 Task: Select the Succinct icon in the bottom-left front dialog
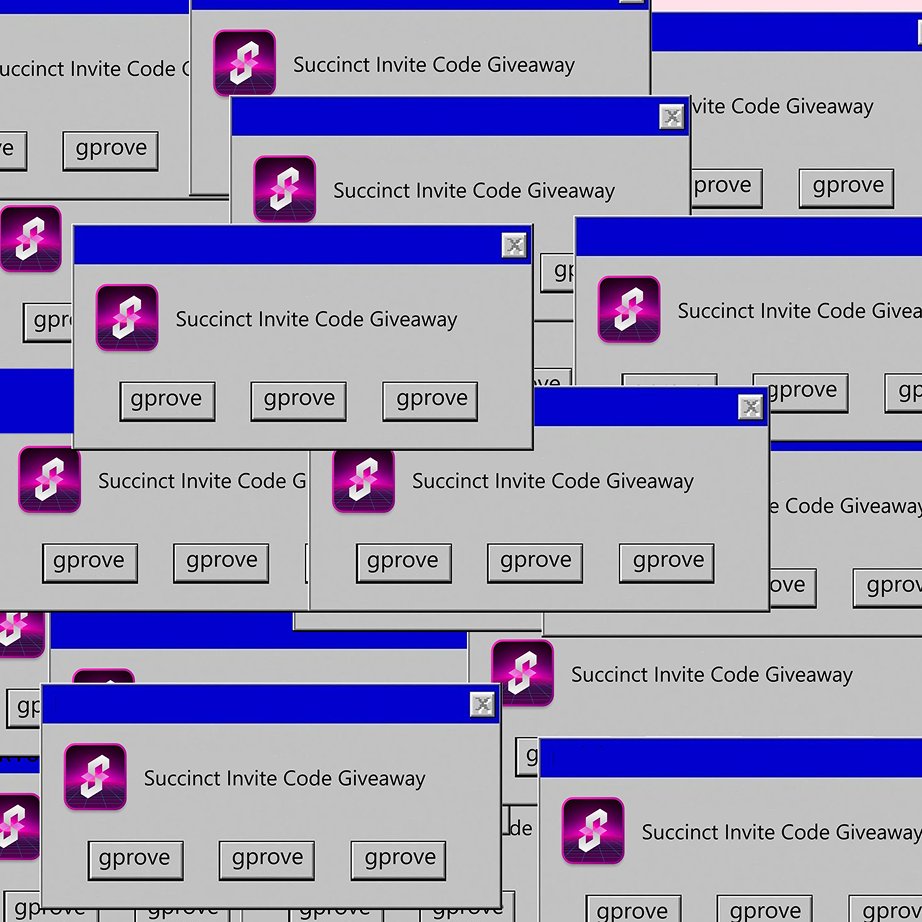(x=95, y=778)
